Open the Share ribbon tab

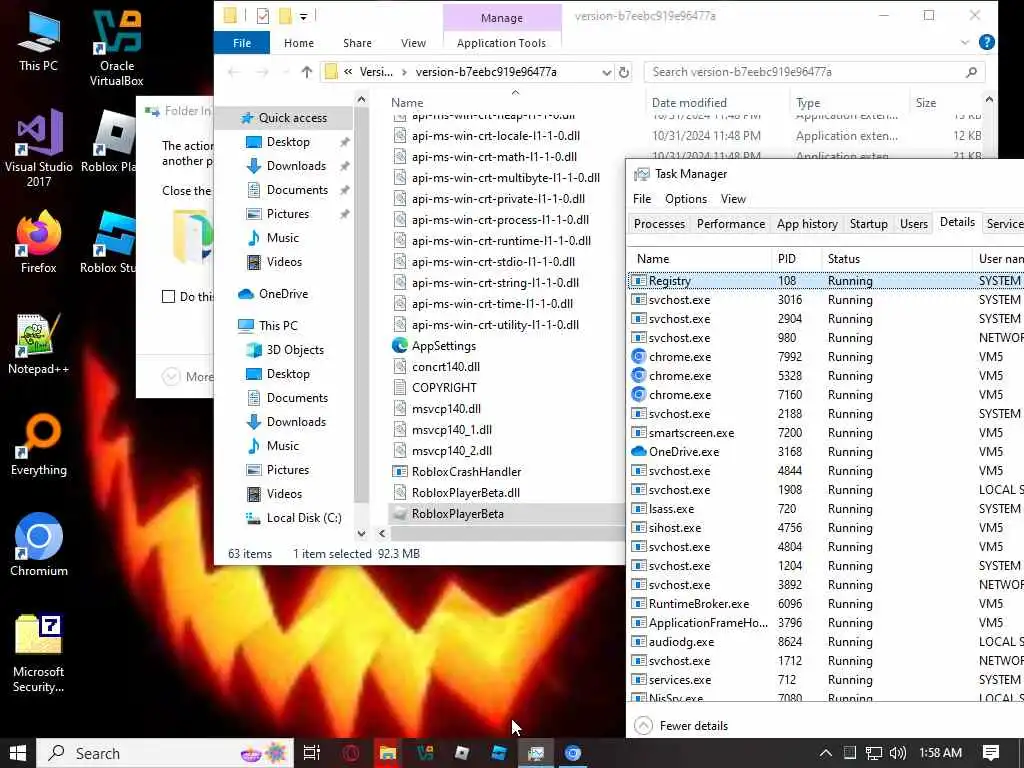357,42
